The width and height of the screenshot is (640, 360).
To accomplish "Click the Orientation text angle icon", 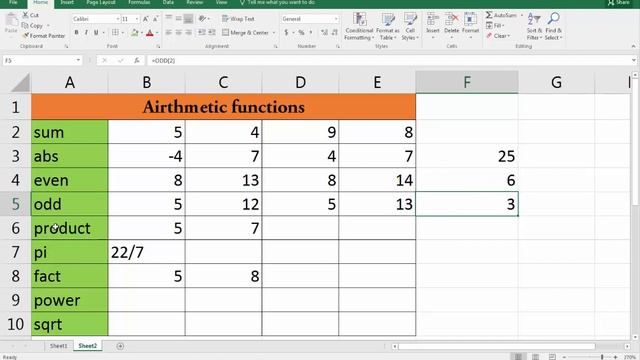I will pyautogui.click(x=202, y=18).
